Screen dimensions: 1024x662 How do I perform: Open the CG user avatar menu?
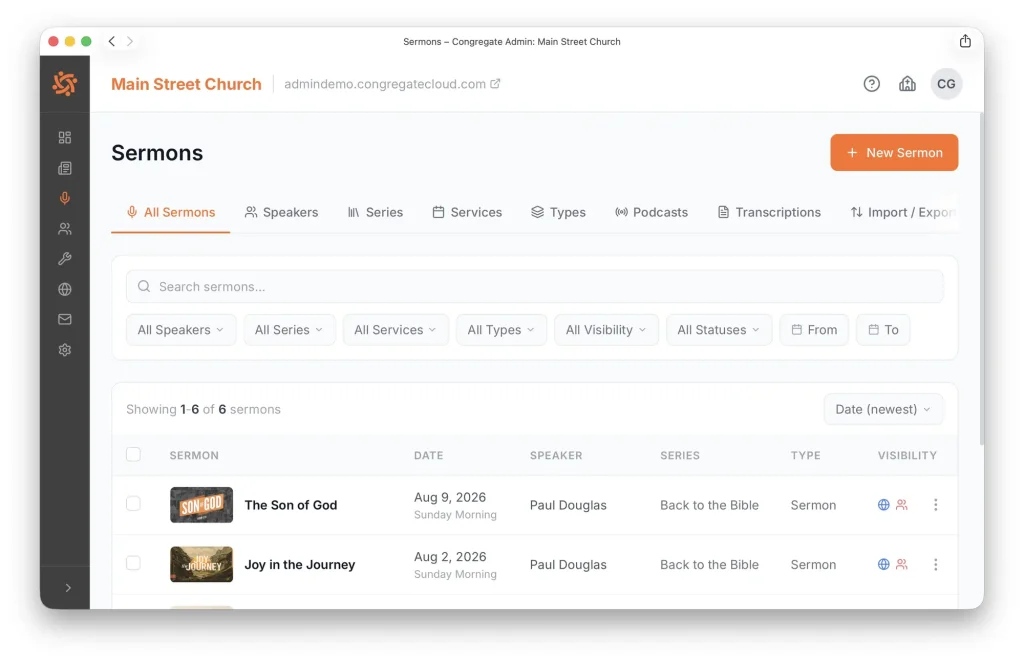[x=946, y=84]
